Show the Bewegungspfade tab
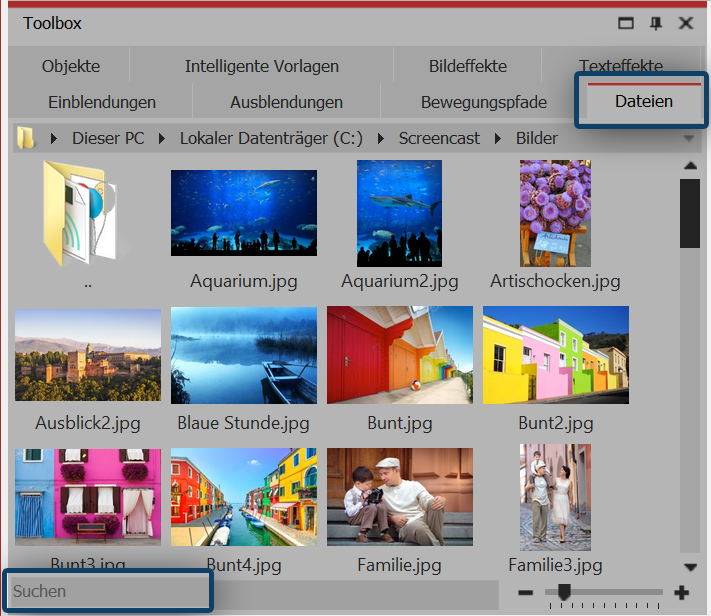This screenshot has width=711, height=616. pos(483,102)
